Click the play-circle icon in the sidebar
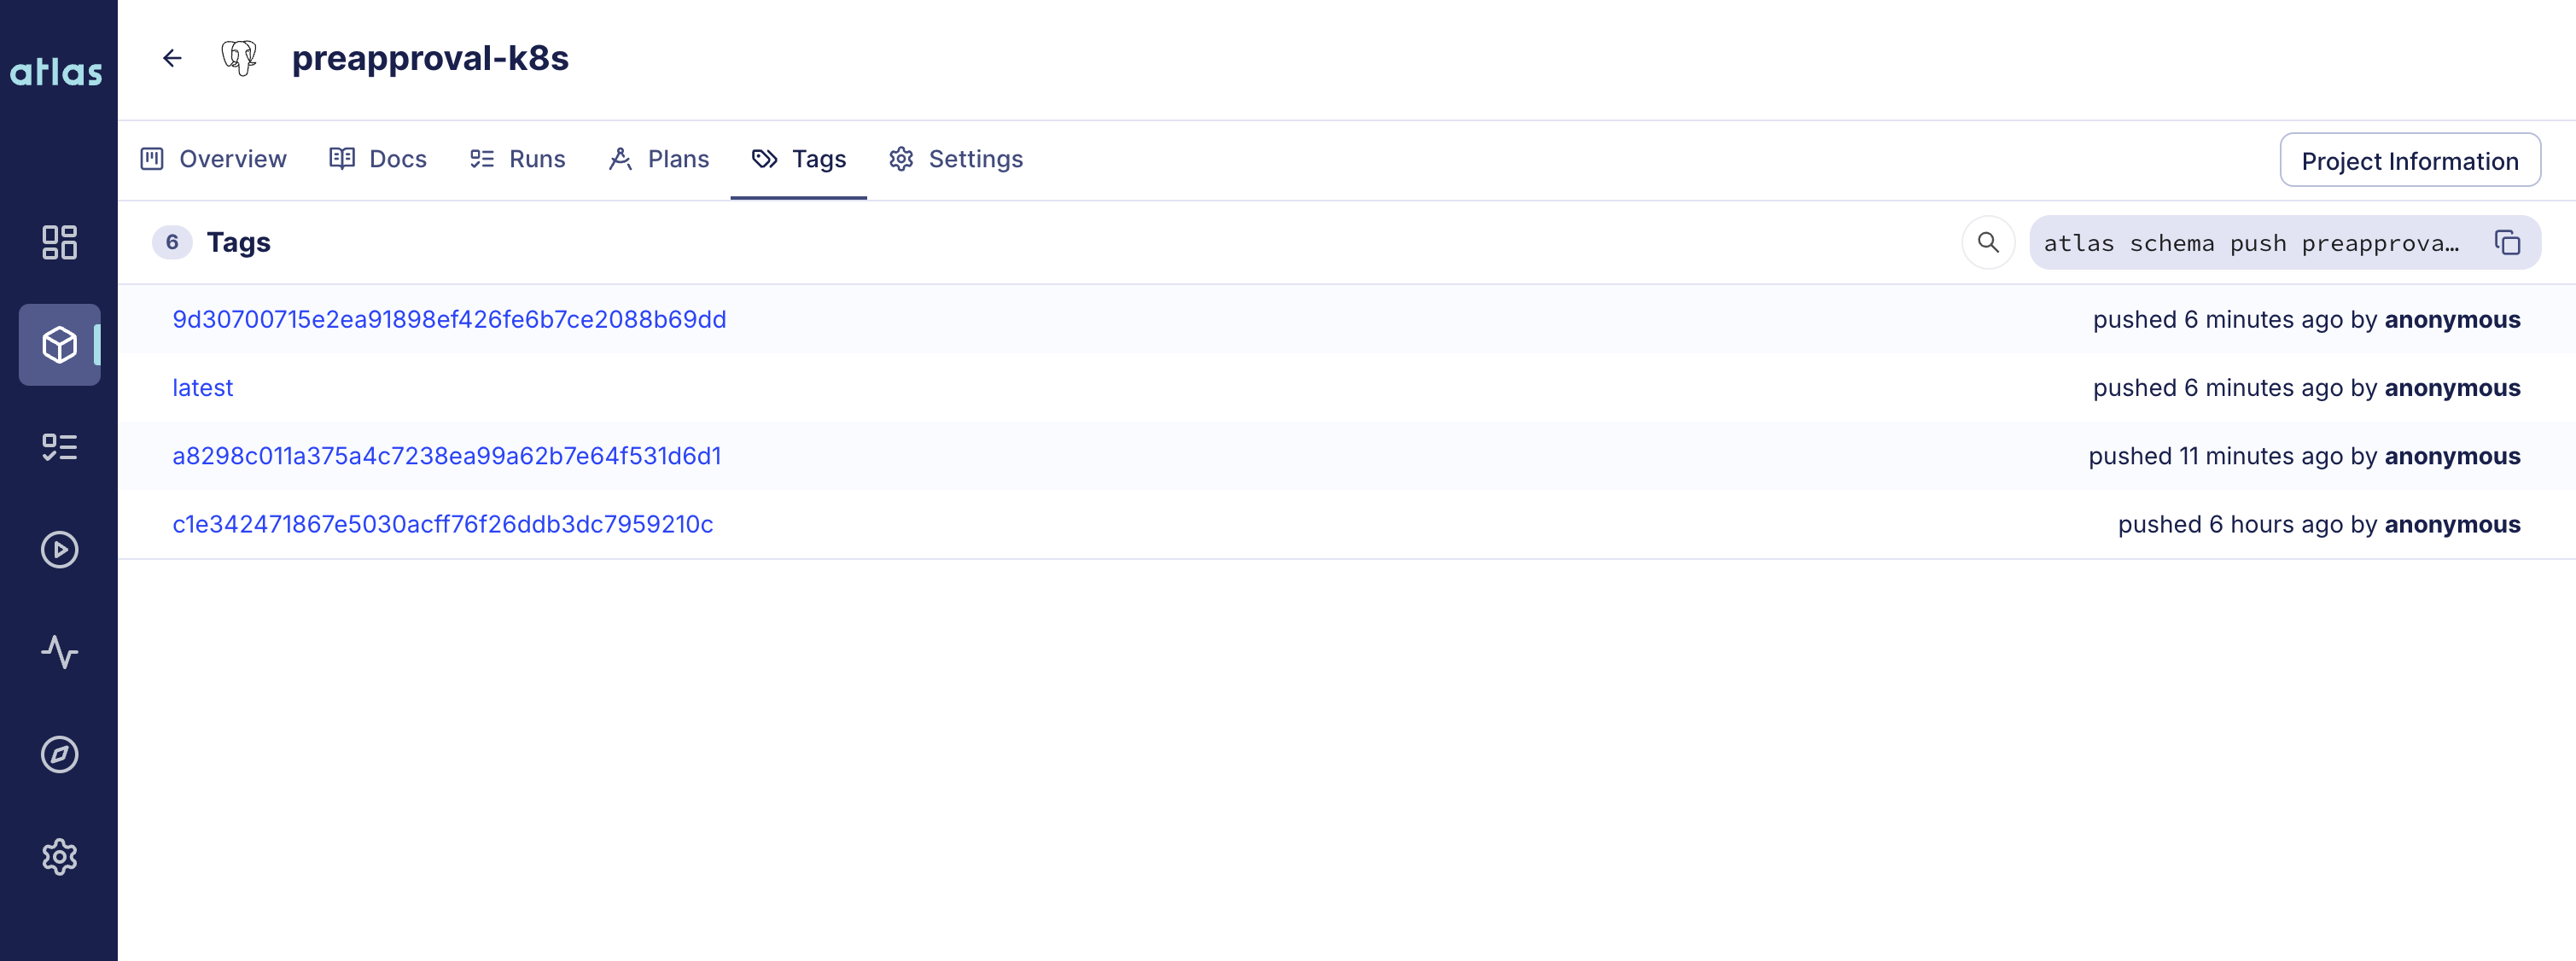 pos(59,549)
